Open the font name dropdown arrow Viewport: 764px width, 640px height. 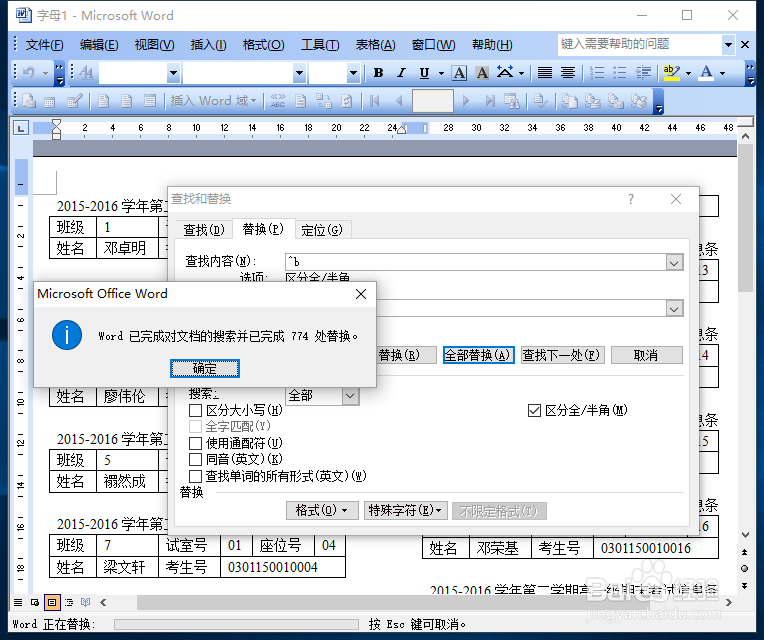pyautogui.click(x=299, y=74)
